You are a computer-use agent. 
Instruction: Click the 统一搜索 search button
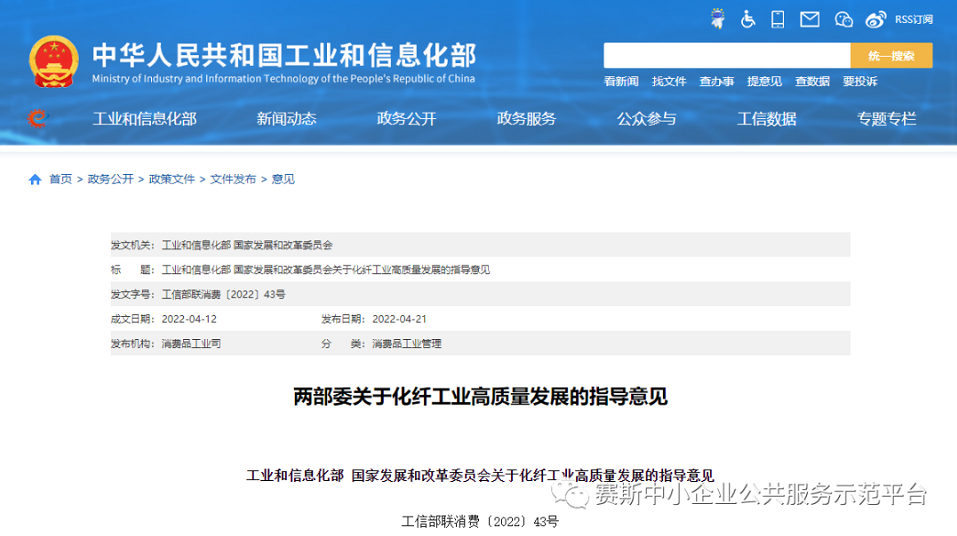891,55
